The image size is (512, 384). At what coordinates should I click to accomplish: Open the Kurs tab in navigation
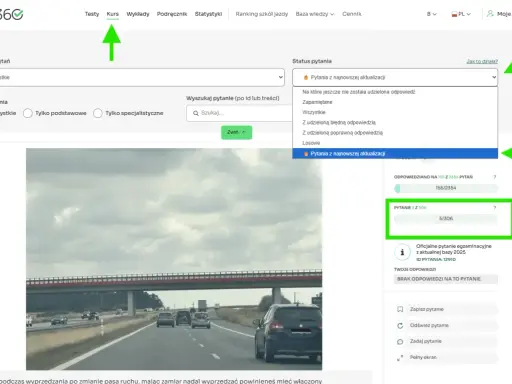click(x=113, y=14)
